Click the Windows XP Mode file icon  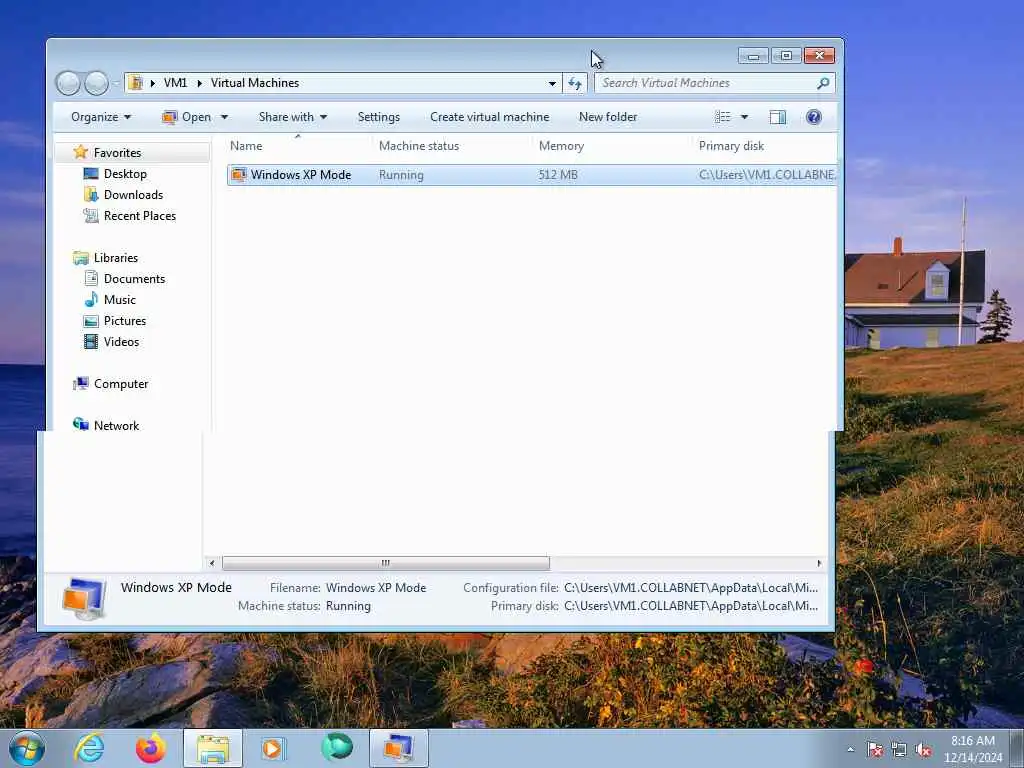click(239, 174)
